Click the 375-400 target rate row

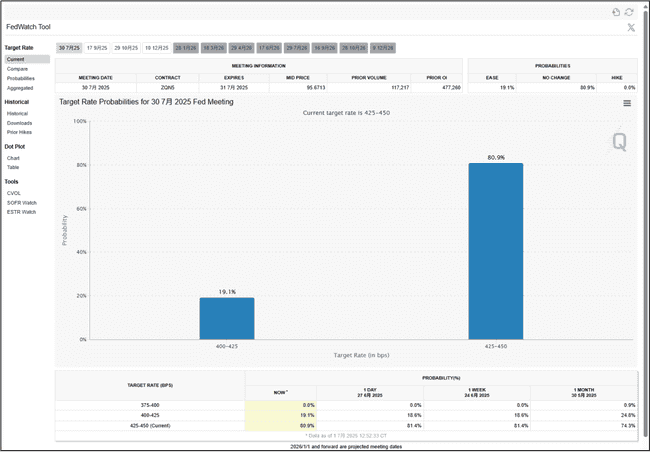click(x=347, y=405)
